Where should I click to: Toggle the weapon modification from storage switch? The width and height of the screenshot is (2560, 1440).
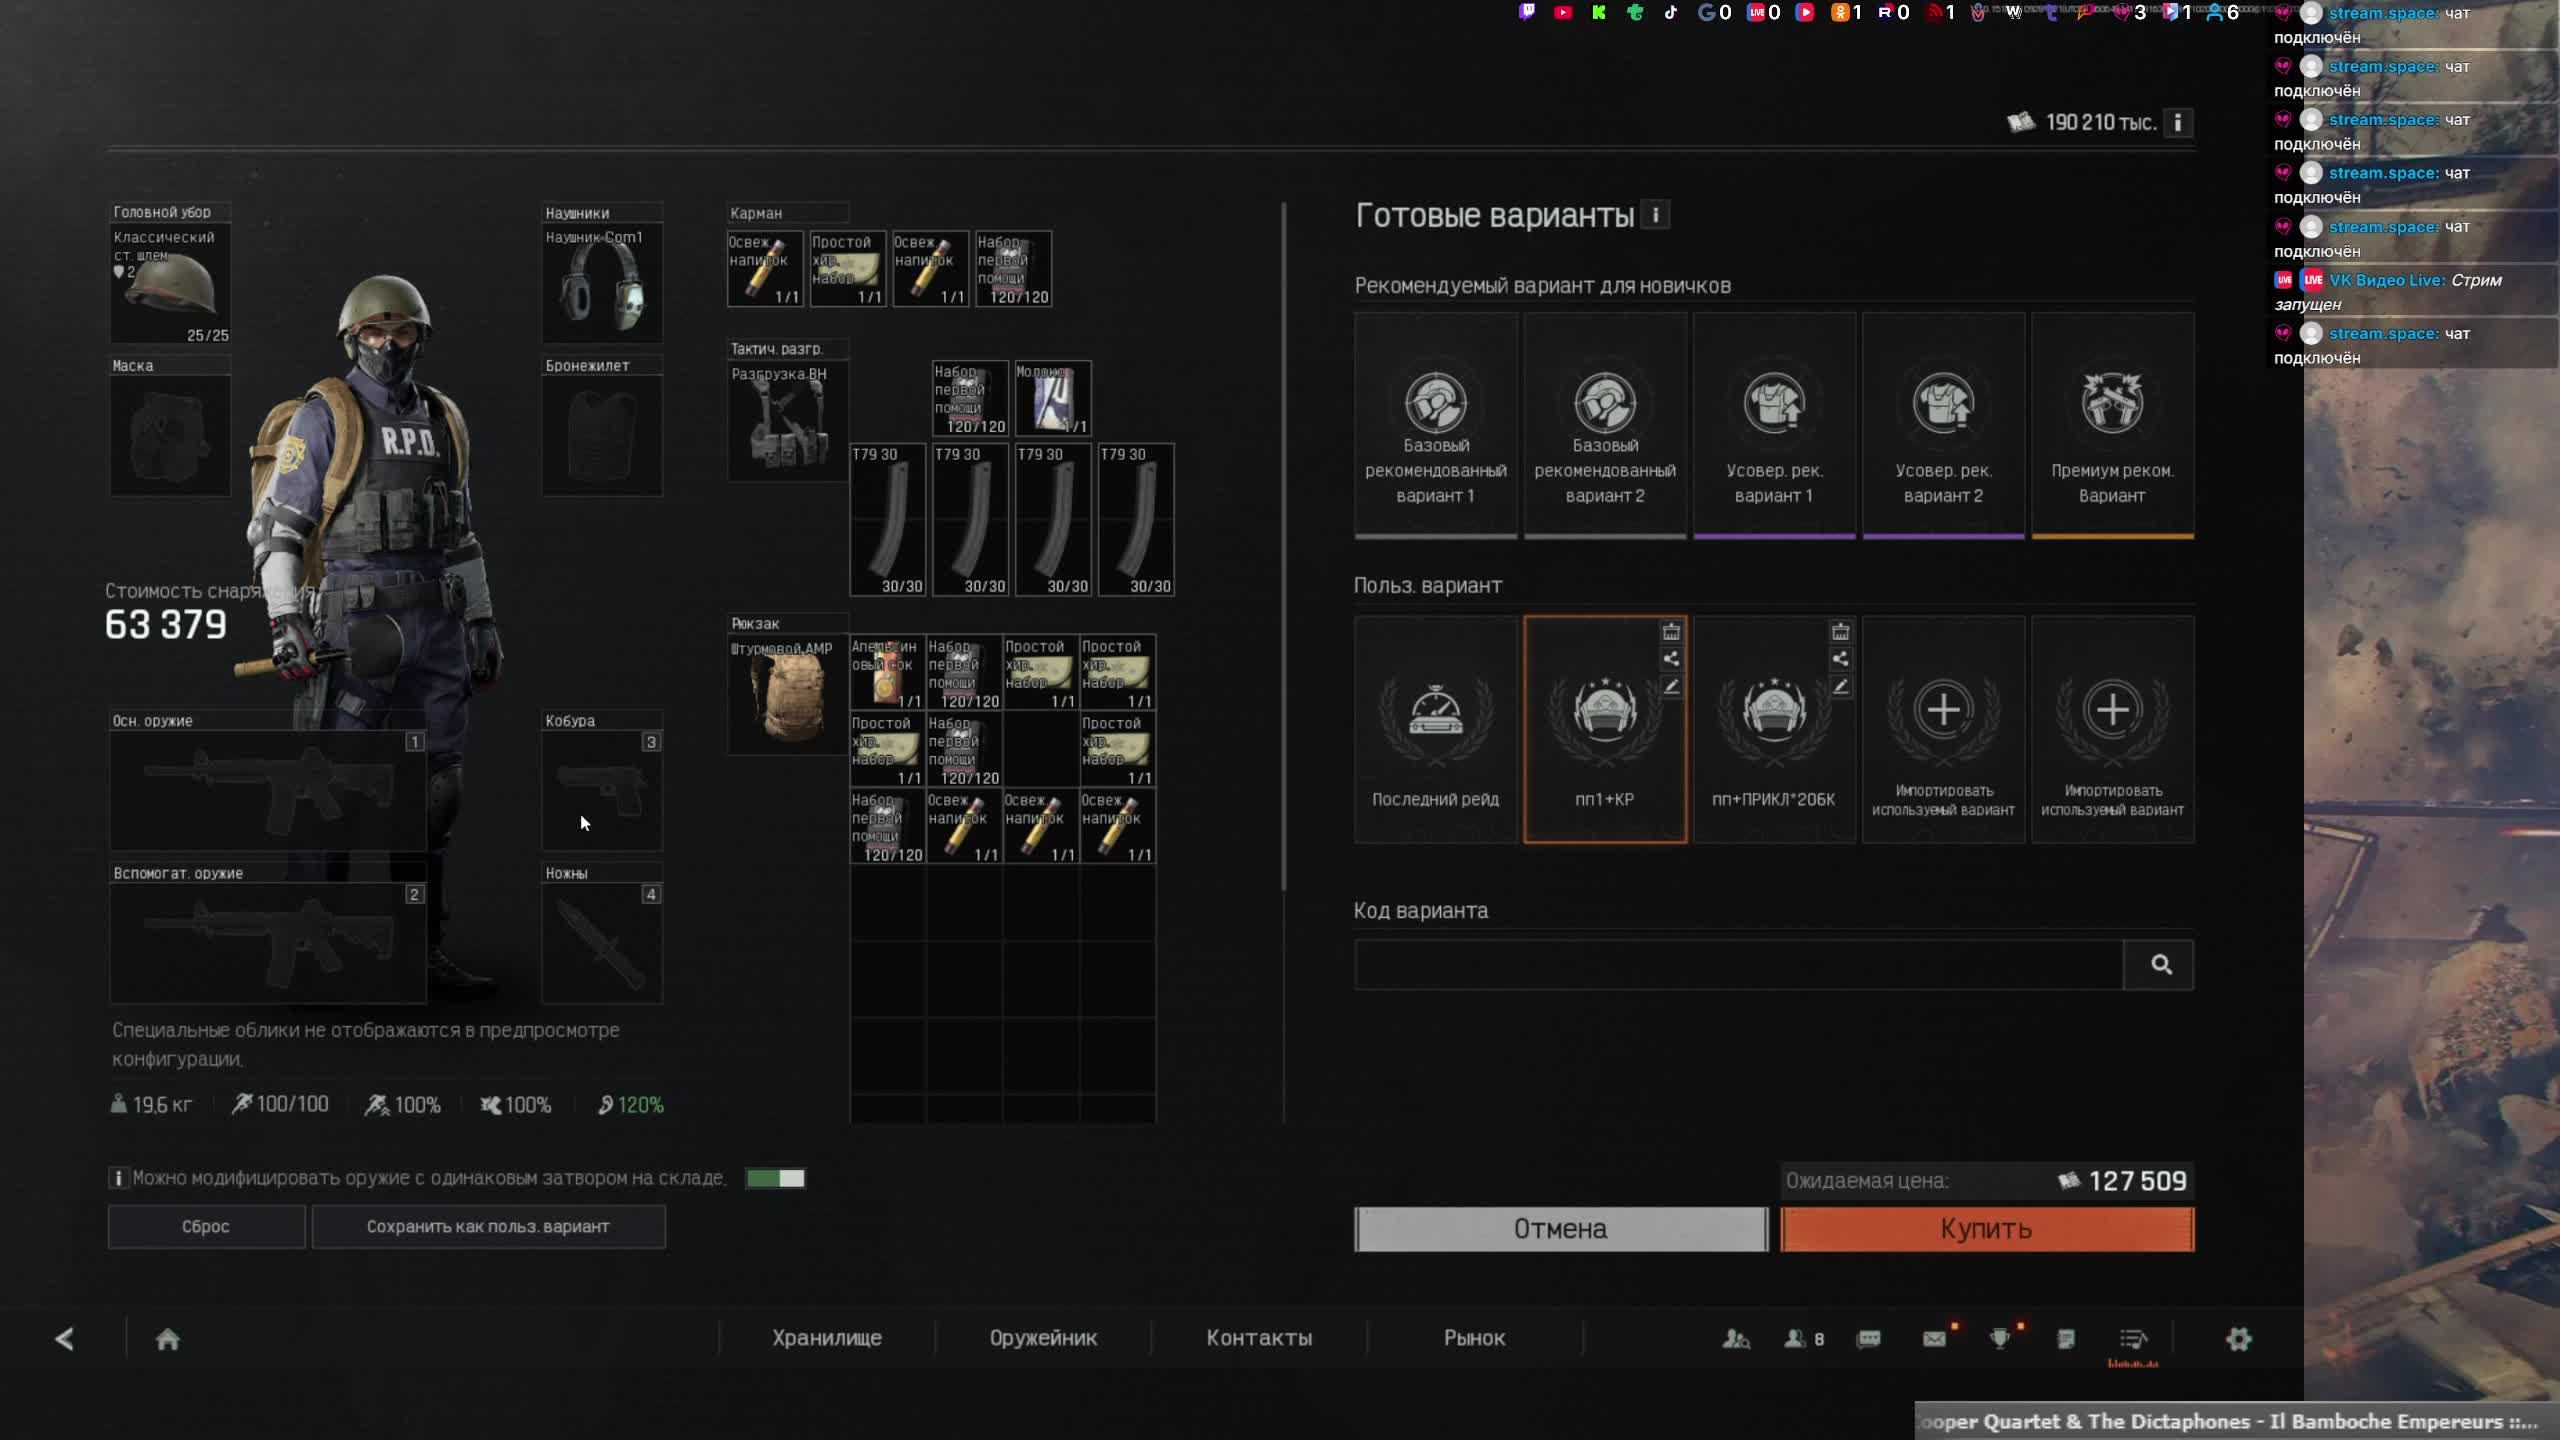pos(775,1178)
